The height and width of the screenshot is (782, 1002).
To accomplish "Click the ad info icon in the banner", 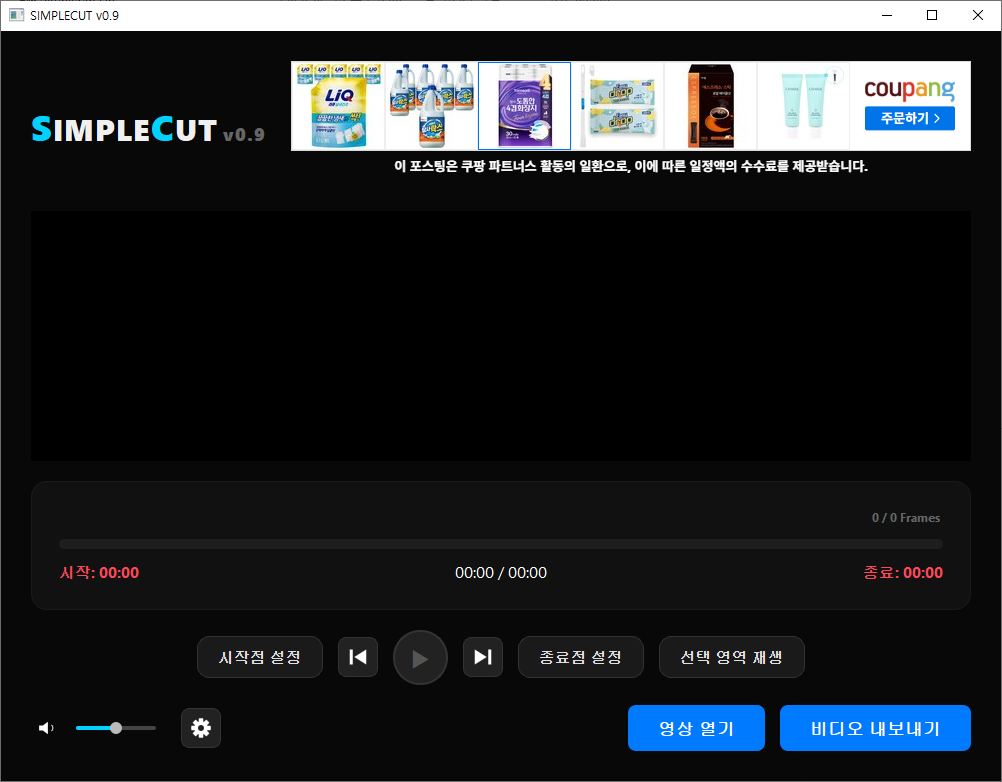I will pos(836,76).
